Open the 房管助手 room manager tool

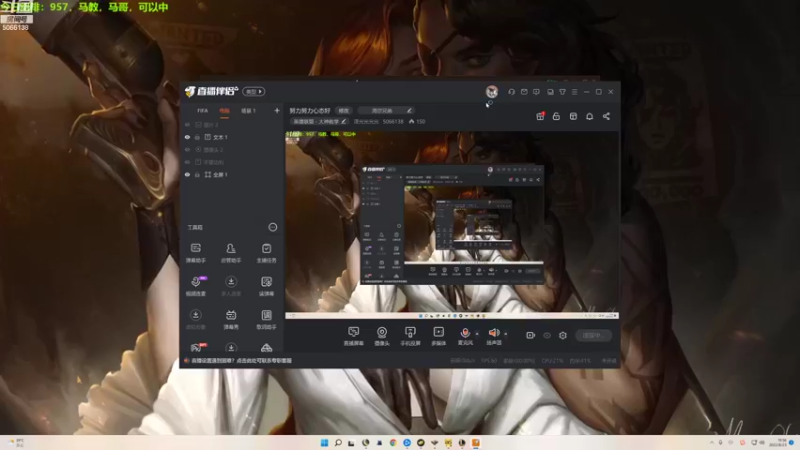231,253
